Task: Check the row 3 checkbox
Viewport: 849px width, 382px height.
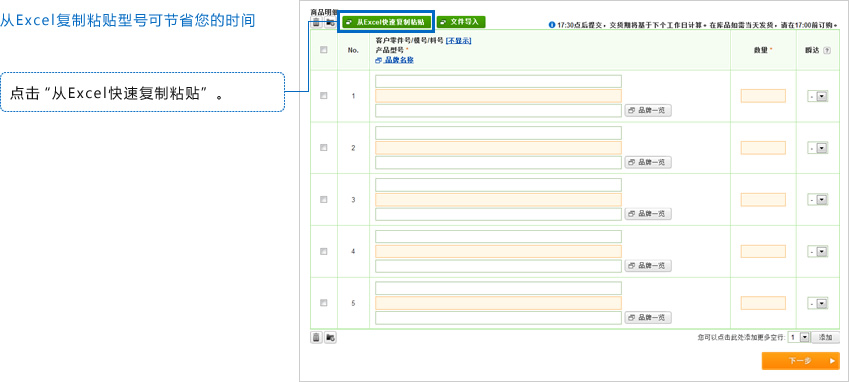Action: [324, 199]
